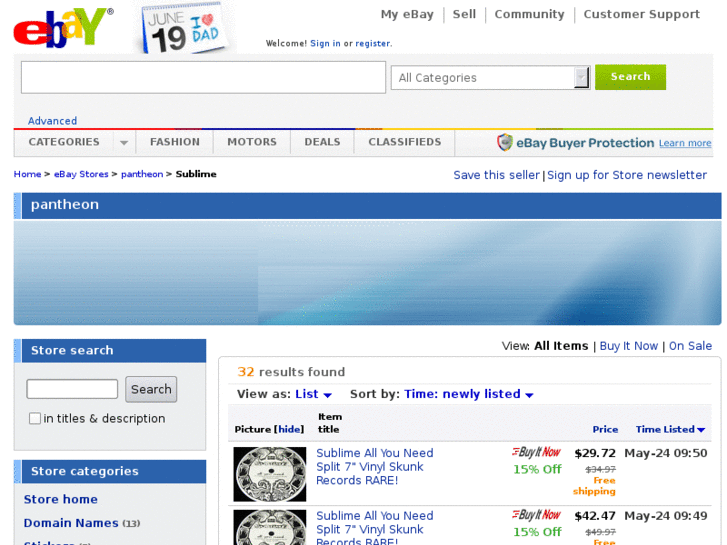Click the 32 results found text

tap(291, 372)
